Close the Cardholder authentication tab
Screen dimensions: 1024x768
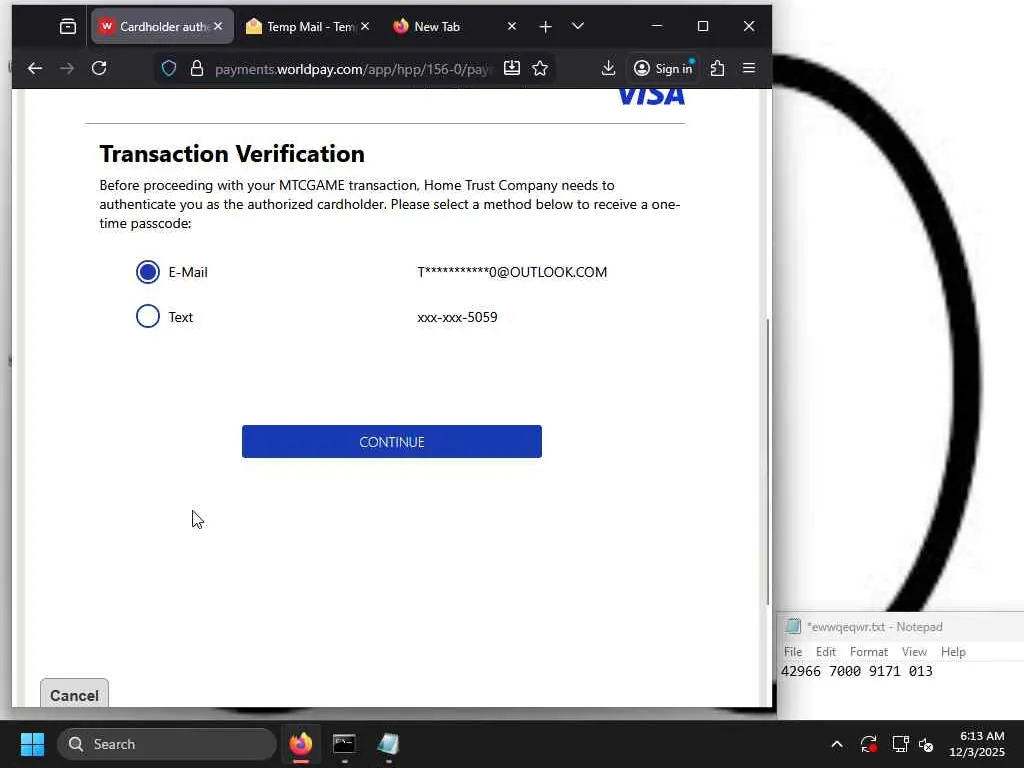tap(218, 26)
